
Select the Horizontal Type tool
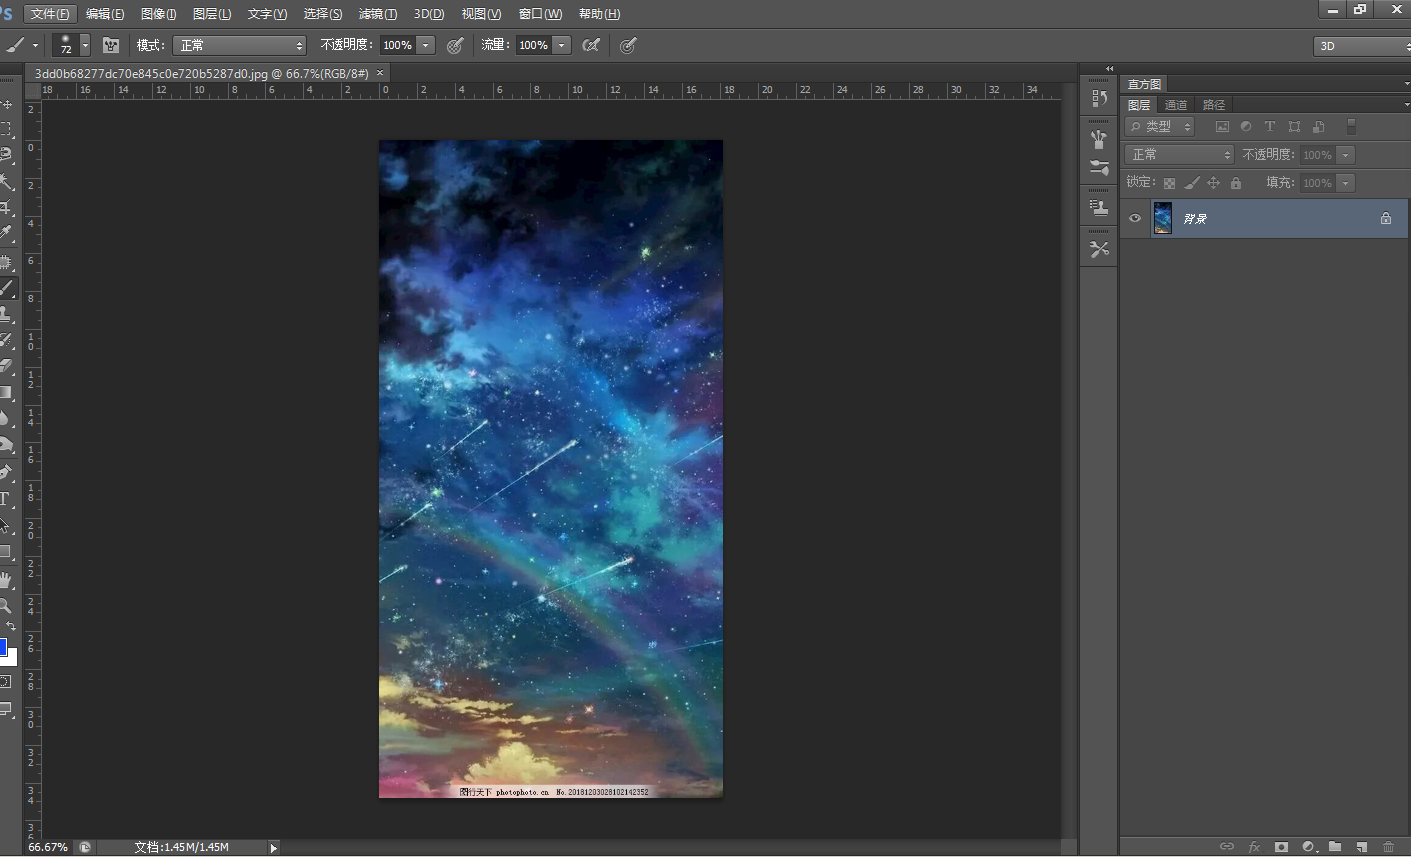5,499
